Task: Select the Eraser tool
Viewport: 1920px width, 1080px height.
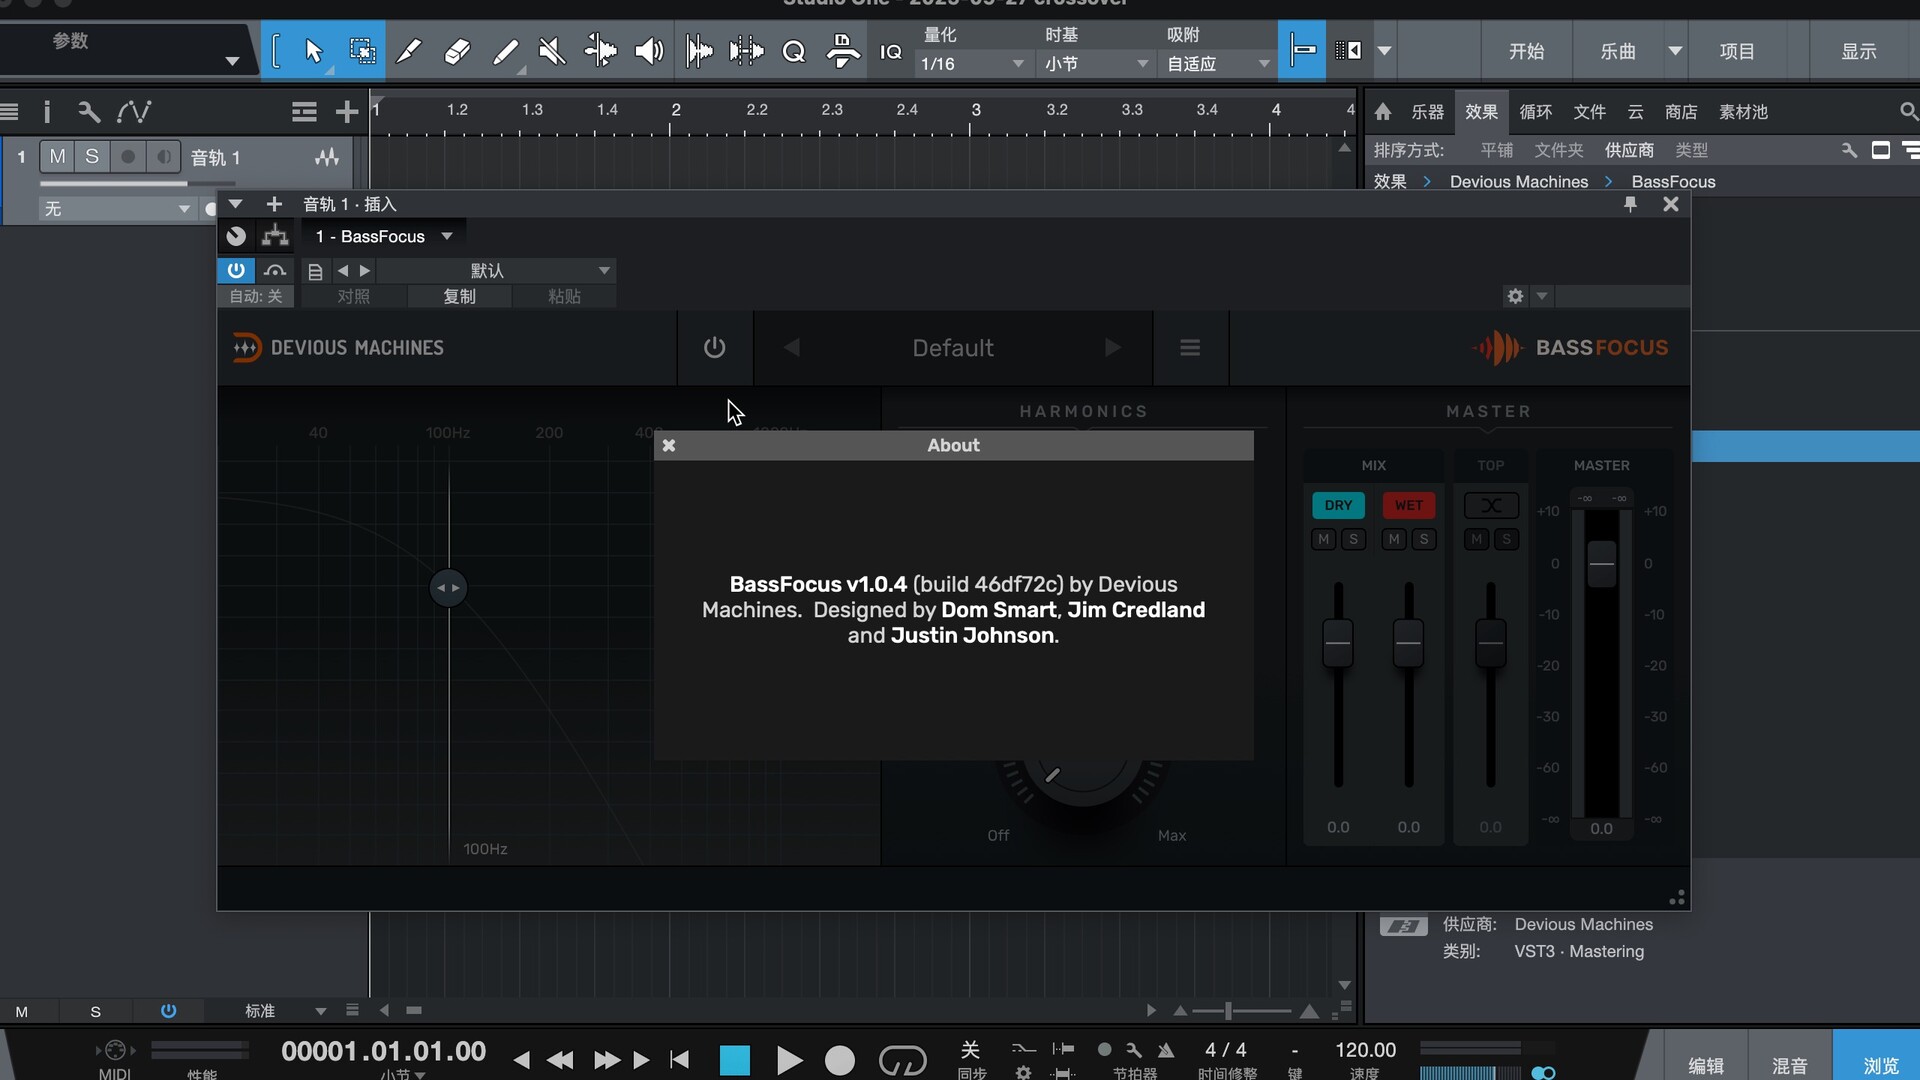Action: pyautogui.click(x=457, y=51)
